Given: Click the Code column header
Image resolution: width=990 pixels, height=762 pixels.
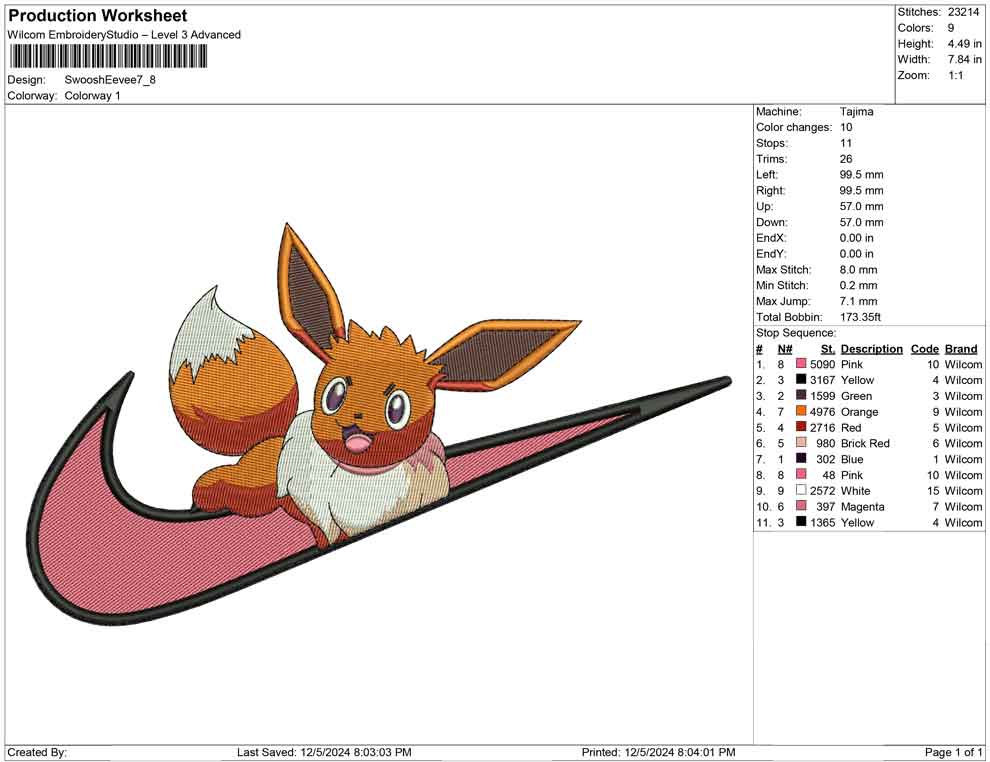Looking at the screenshot, I should pyautogui.click(x=925, y=348).
